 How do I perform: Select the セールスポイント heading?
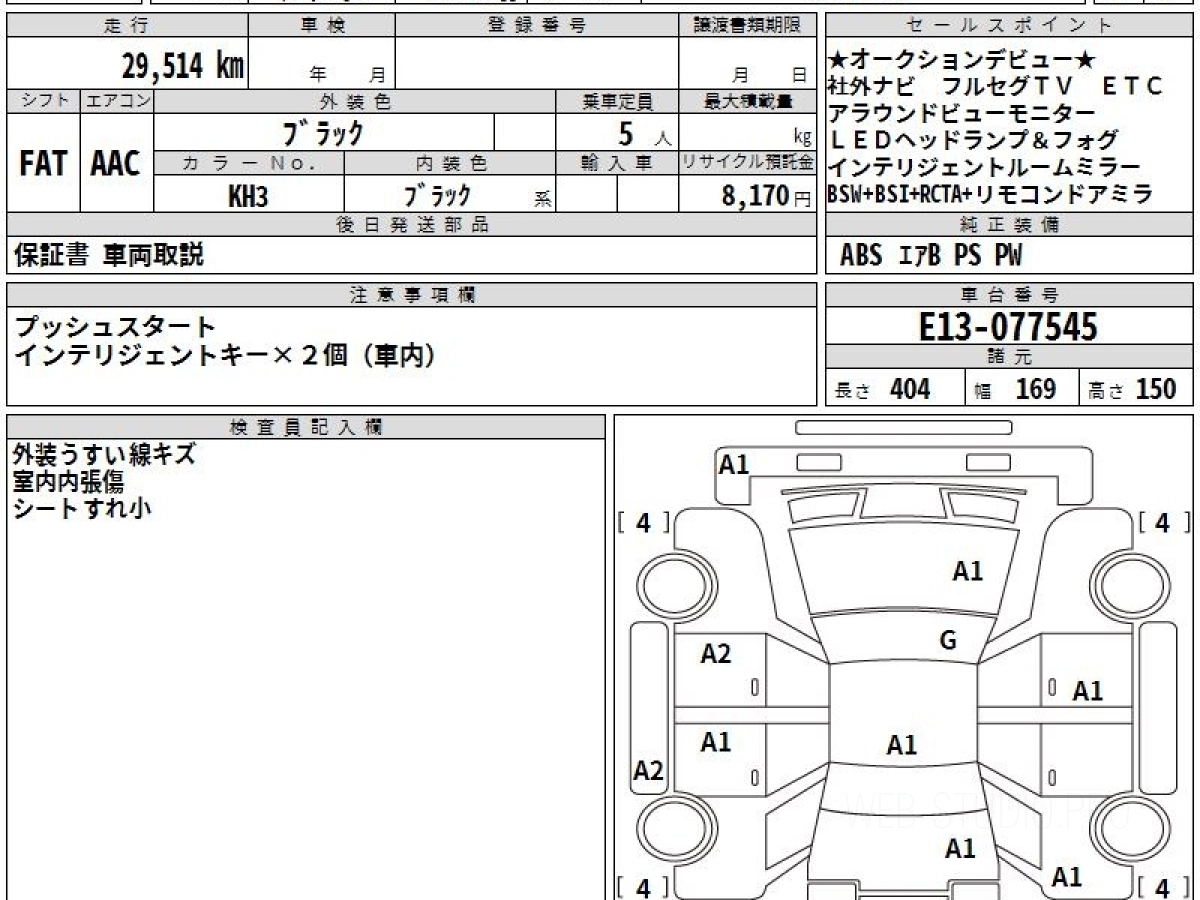tap(1010, 26)
